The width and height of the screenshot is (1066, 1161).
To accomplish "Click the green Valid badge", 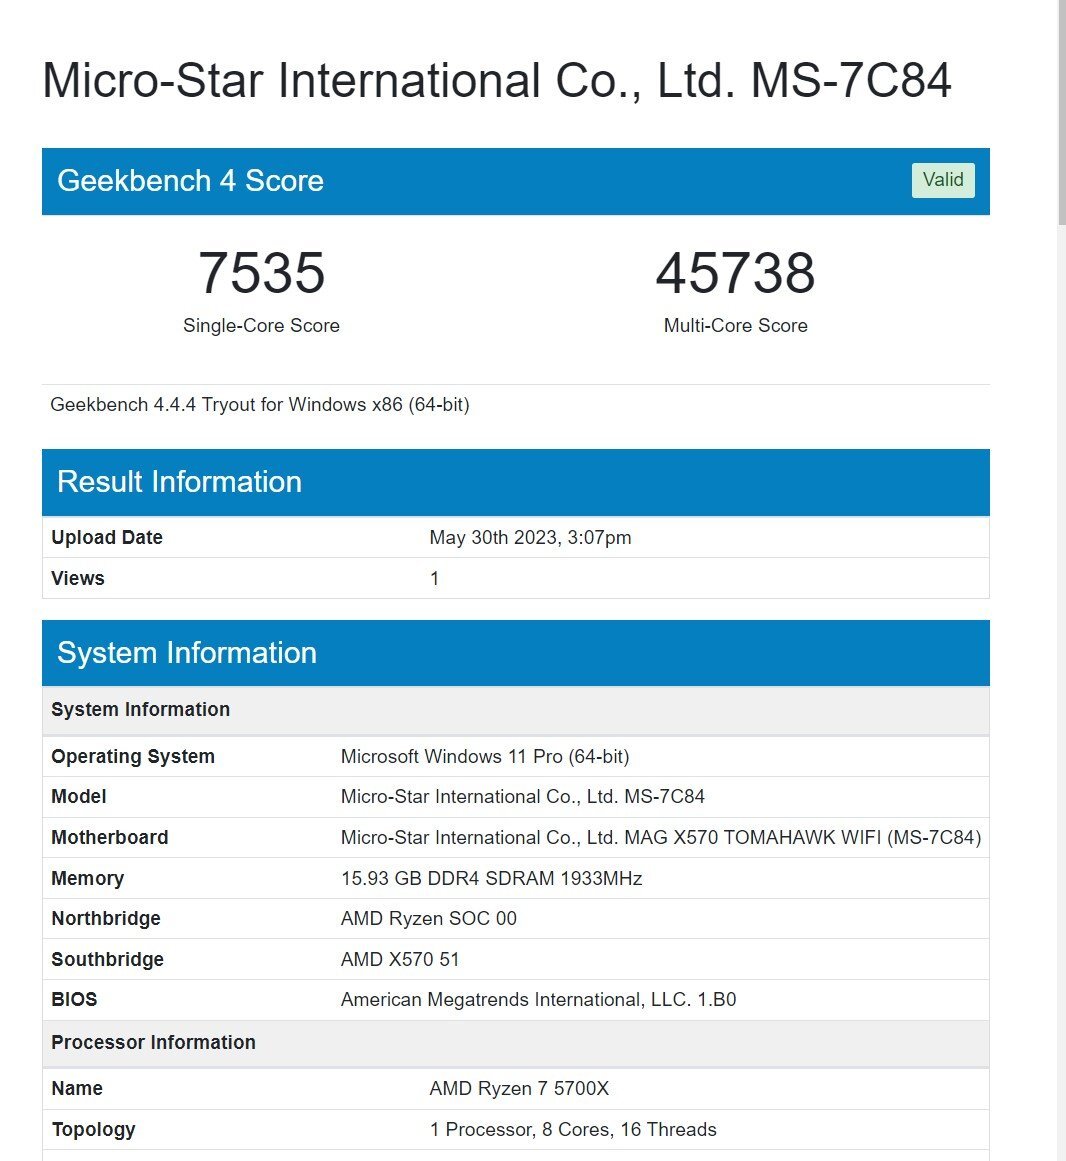I will (942, 180).
